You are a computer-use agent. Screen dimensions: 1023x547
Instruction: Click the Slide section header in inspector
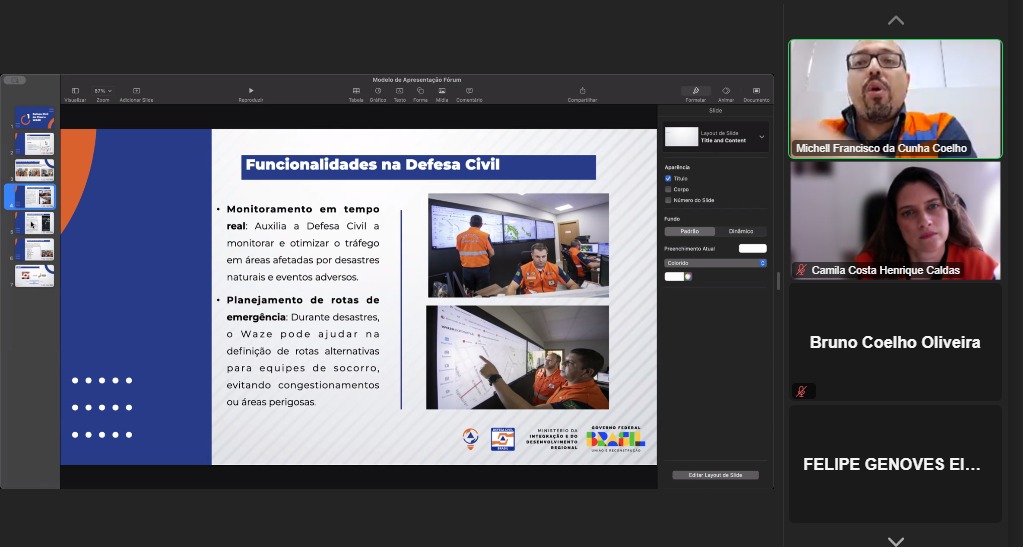(715, 110)
